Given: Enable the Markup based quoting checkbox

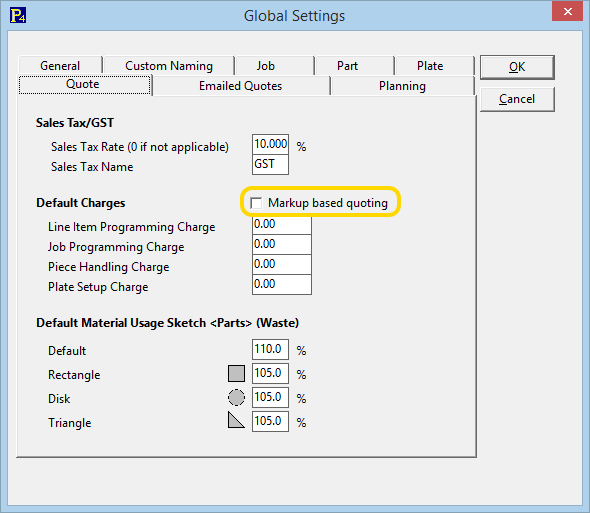Looking at the screenshot, I should pyautogui.click(x=256, y=203).
